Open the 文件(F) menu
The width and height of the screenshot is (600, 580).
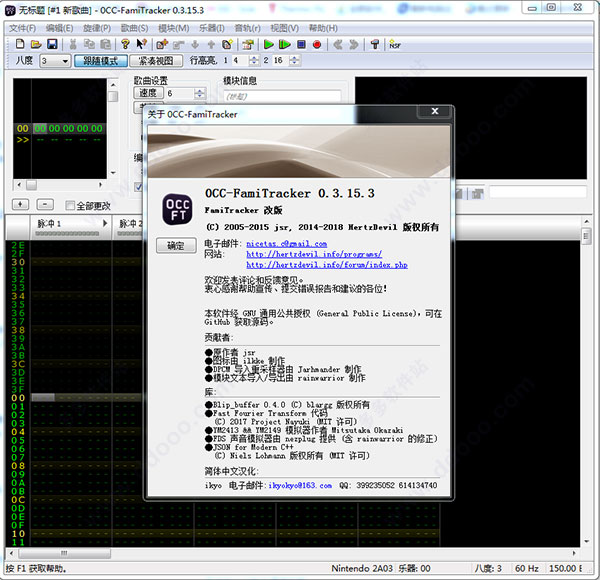(22, 28)
